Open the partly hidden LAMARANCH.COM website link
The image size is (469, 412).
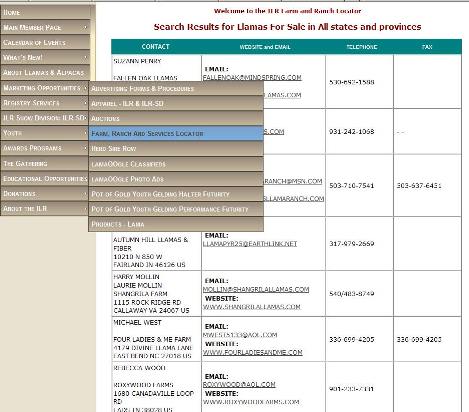pos(294,199)
